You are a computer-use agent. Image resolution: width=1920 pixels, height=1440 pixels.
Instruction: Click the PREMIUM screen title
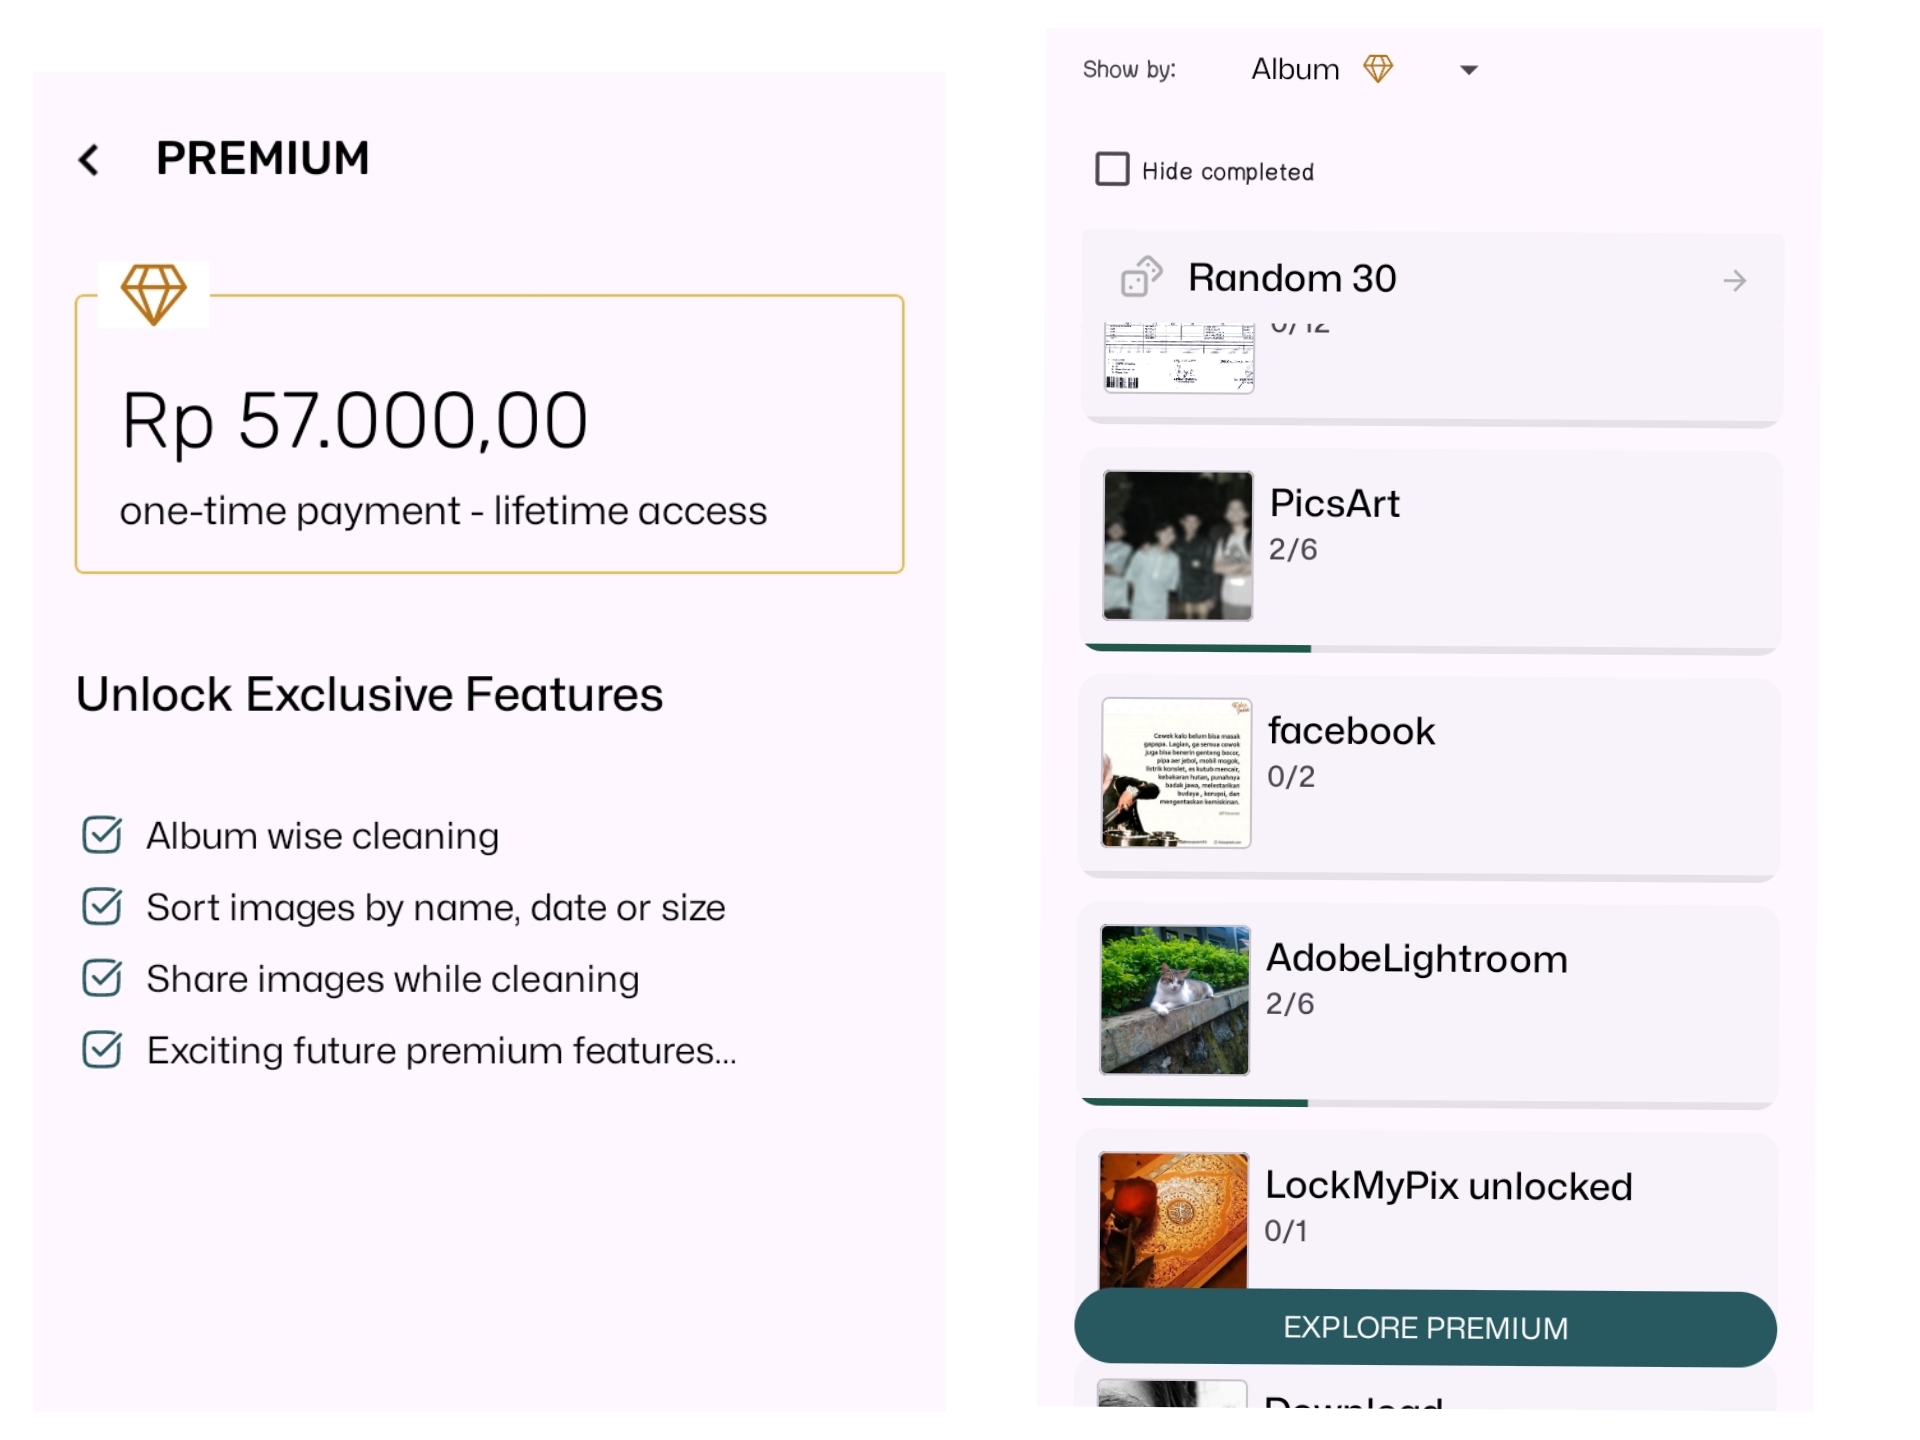click(263, 158)
